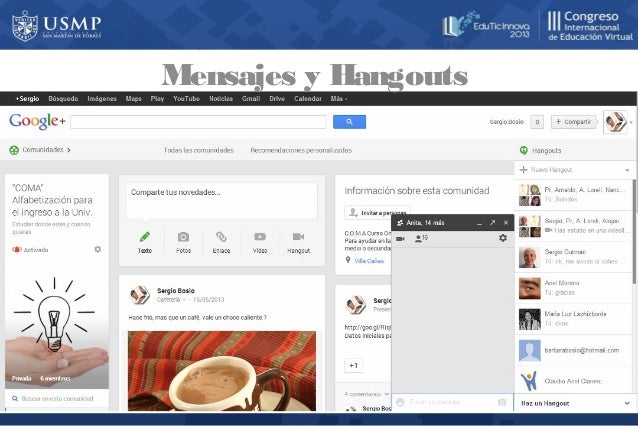
Task: Open Noticias in top bar
Action: 221,98
